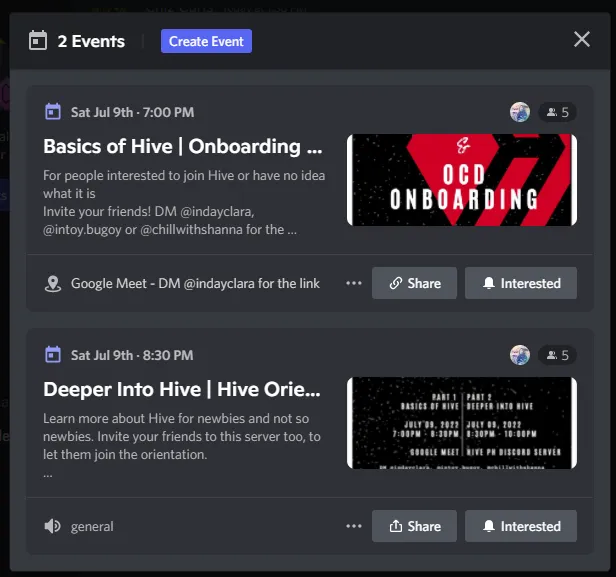Screen dimensions: 616x577
Task: Click calendar icon next to 8:30 PM date
Action: 53,355
